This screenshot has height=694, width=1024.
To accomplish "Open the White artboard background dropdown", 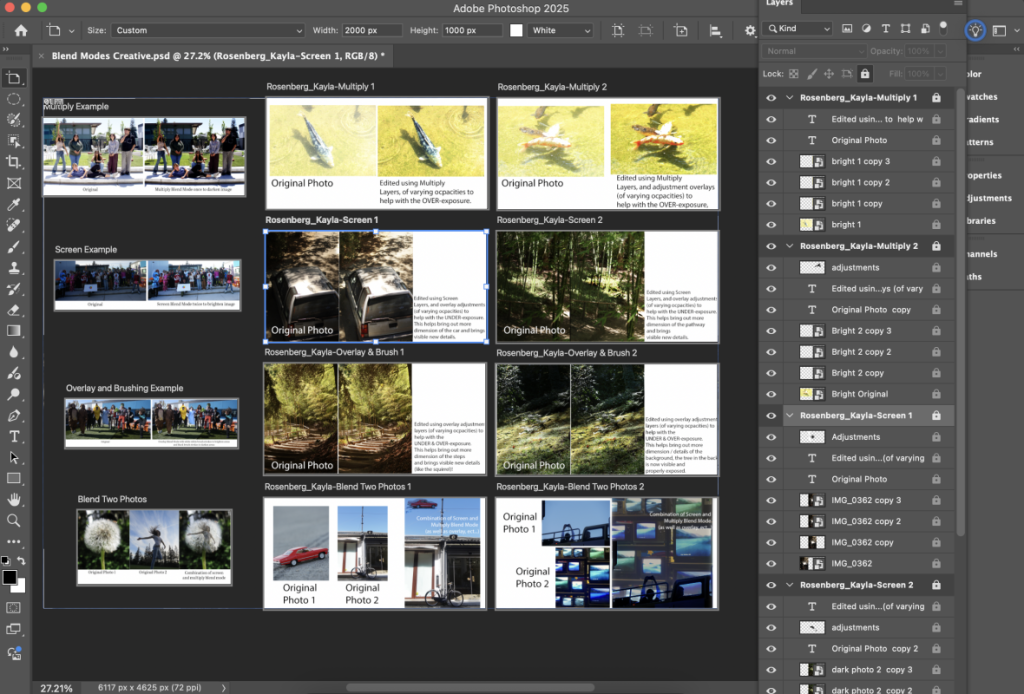I will coord(560,30).
